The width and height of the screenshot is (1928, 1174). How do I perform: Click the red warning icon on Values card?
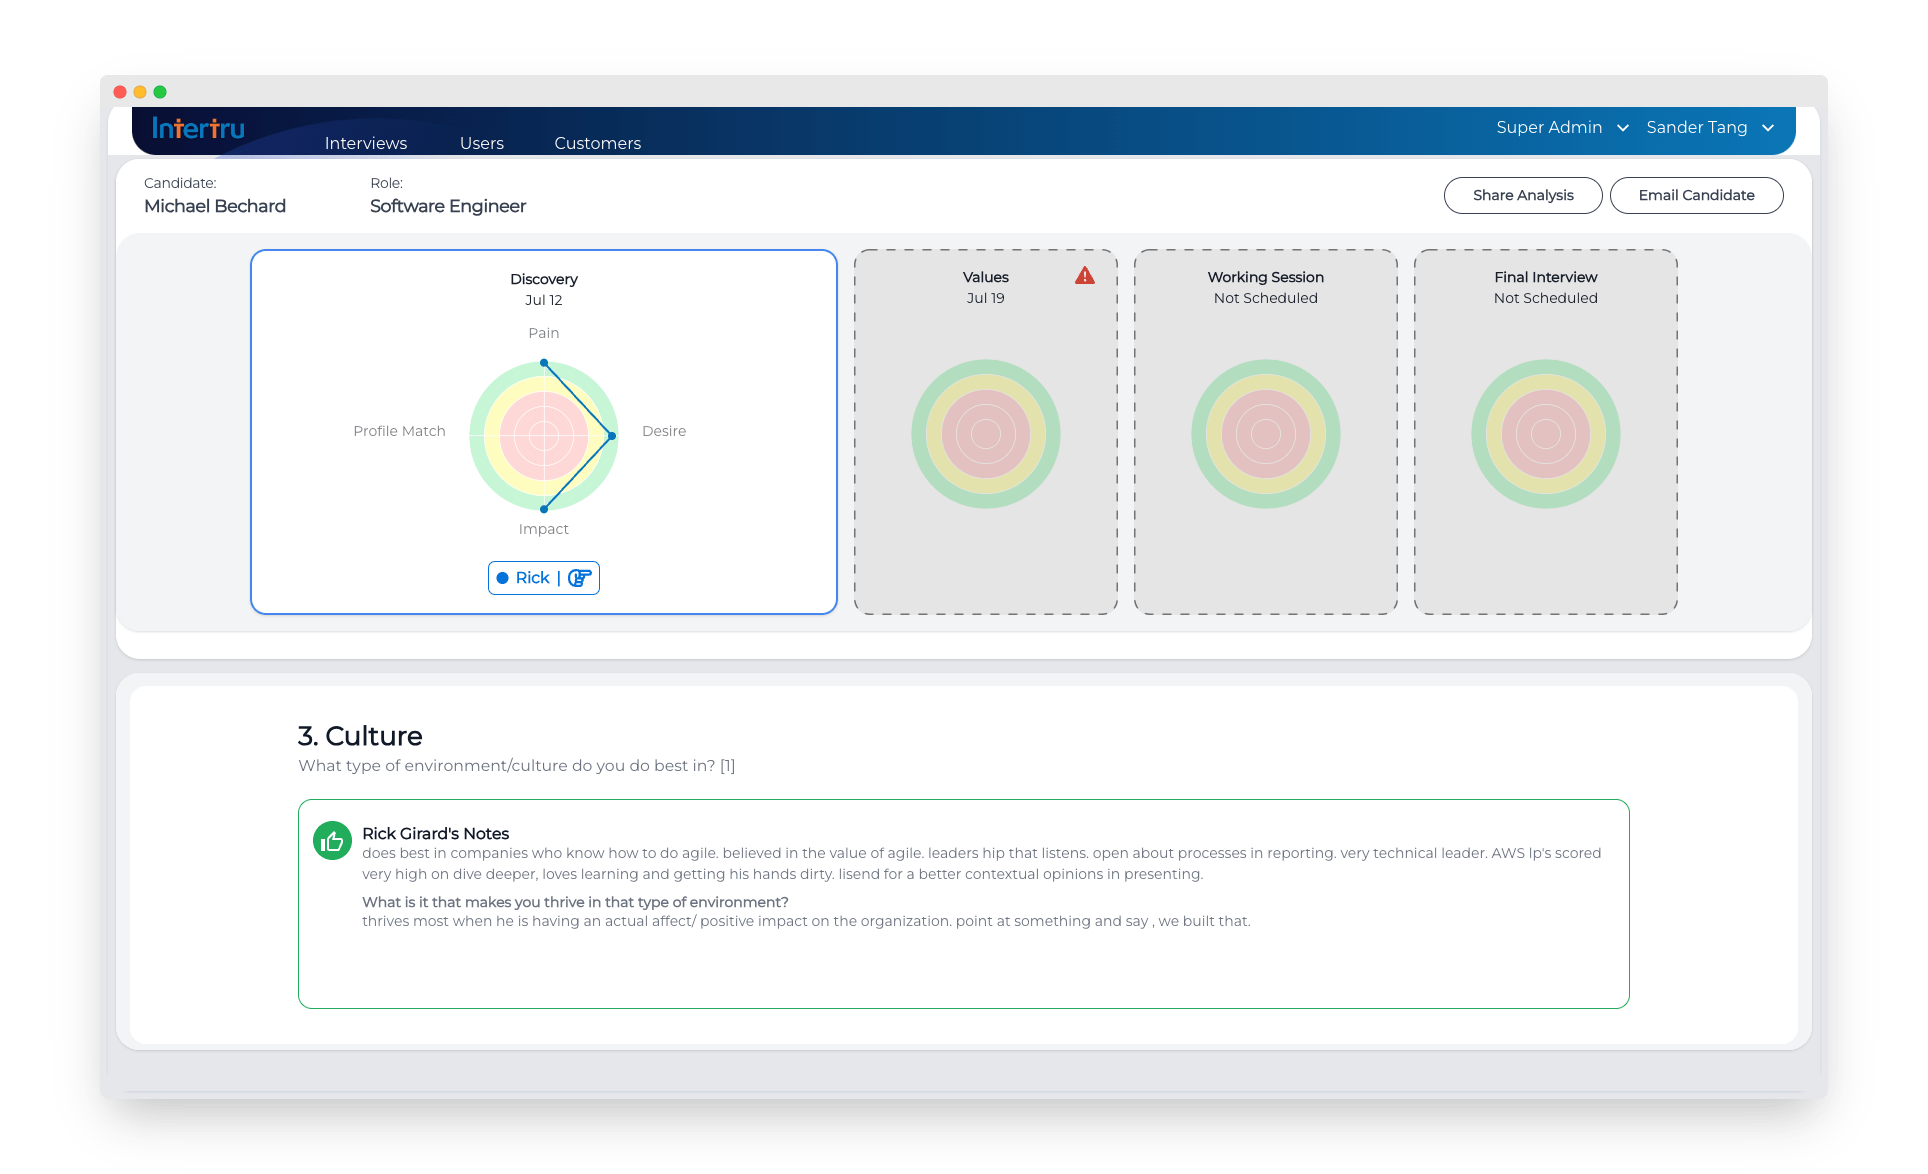click(x=1084, y=276)
